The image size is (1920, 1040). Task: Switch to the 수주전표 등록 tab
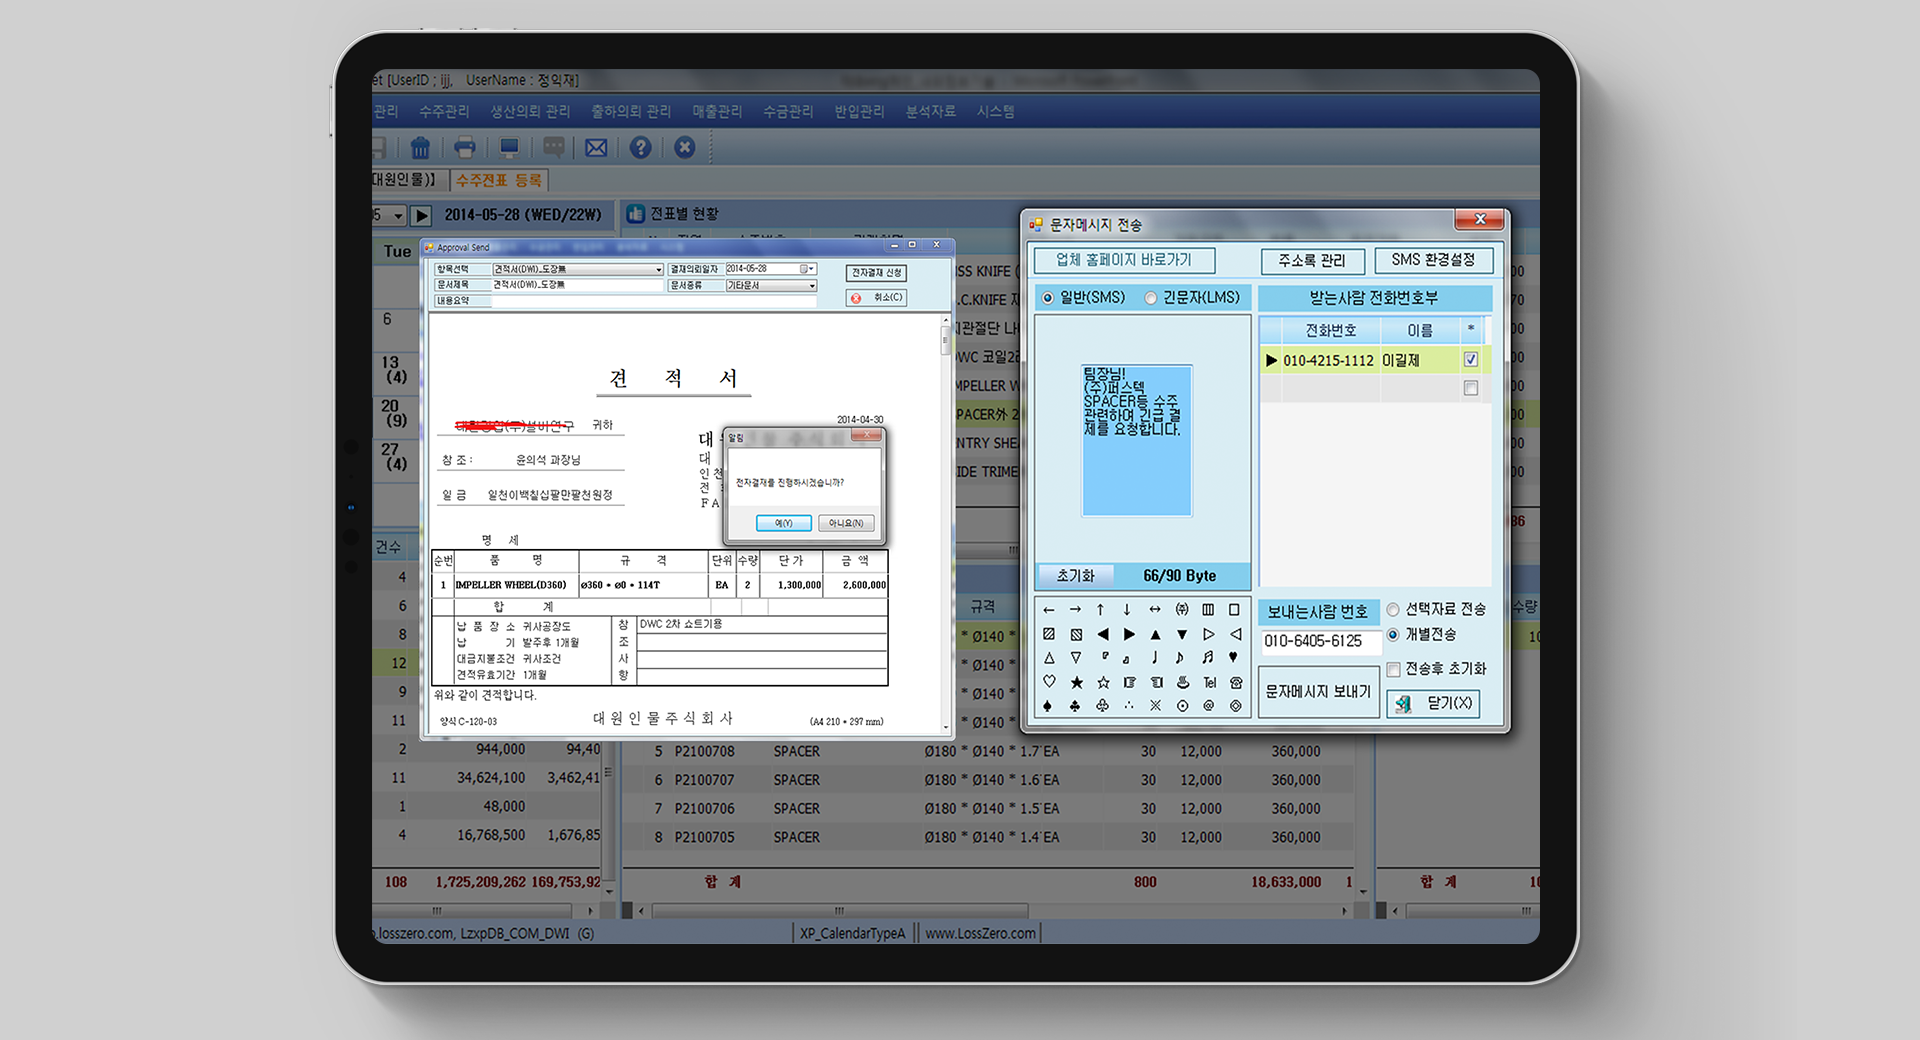[499, 181]
